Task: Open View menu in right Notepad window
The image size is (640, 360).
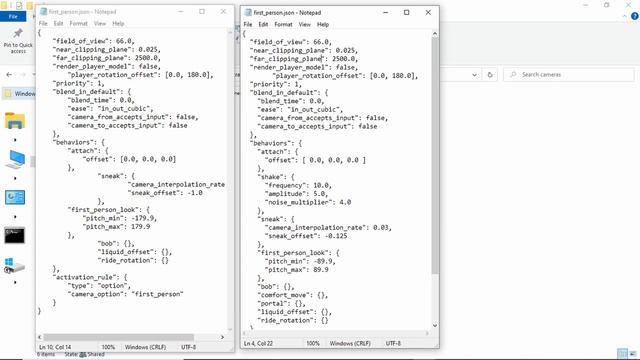Action: (304, 24)
